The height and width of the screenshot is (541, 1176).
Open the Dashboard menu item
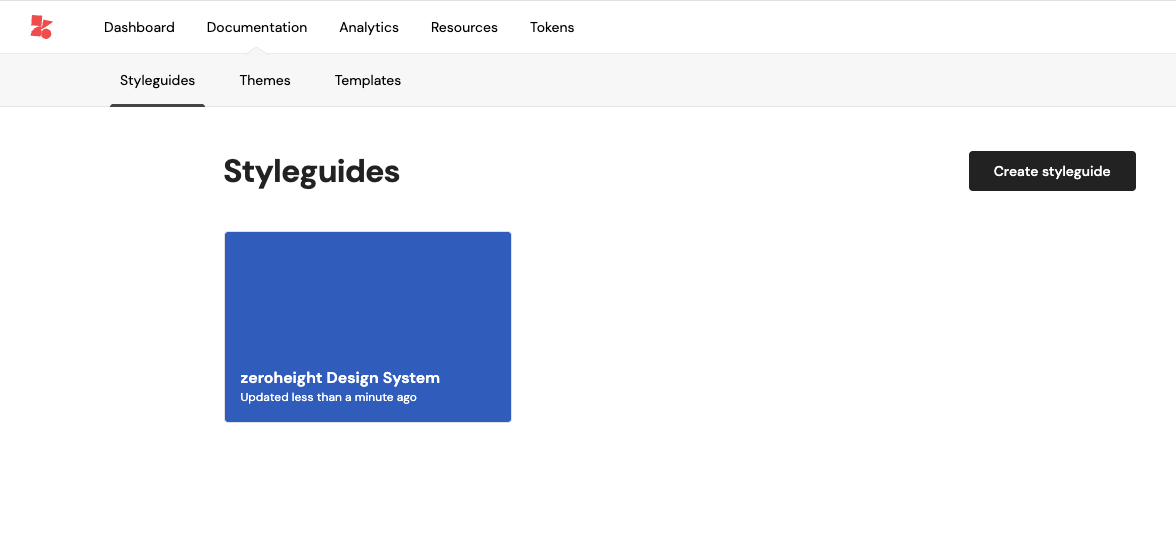pos(139,27)
